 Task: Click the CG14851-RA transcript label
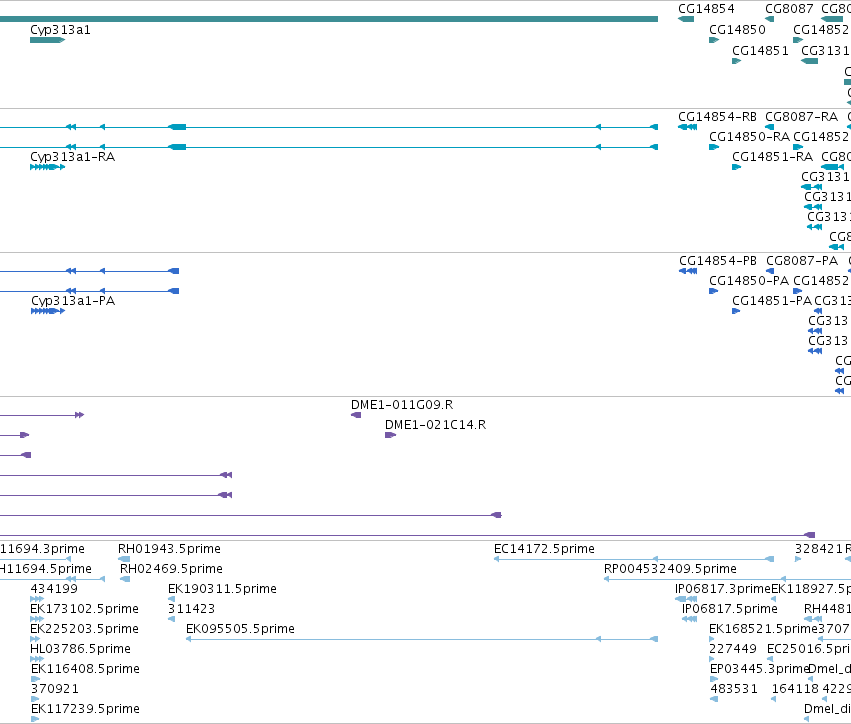(x=772, y=157)
